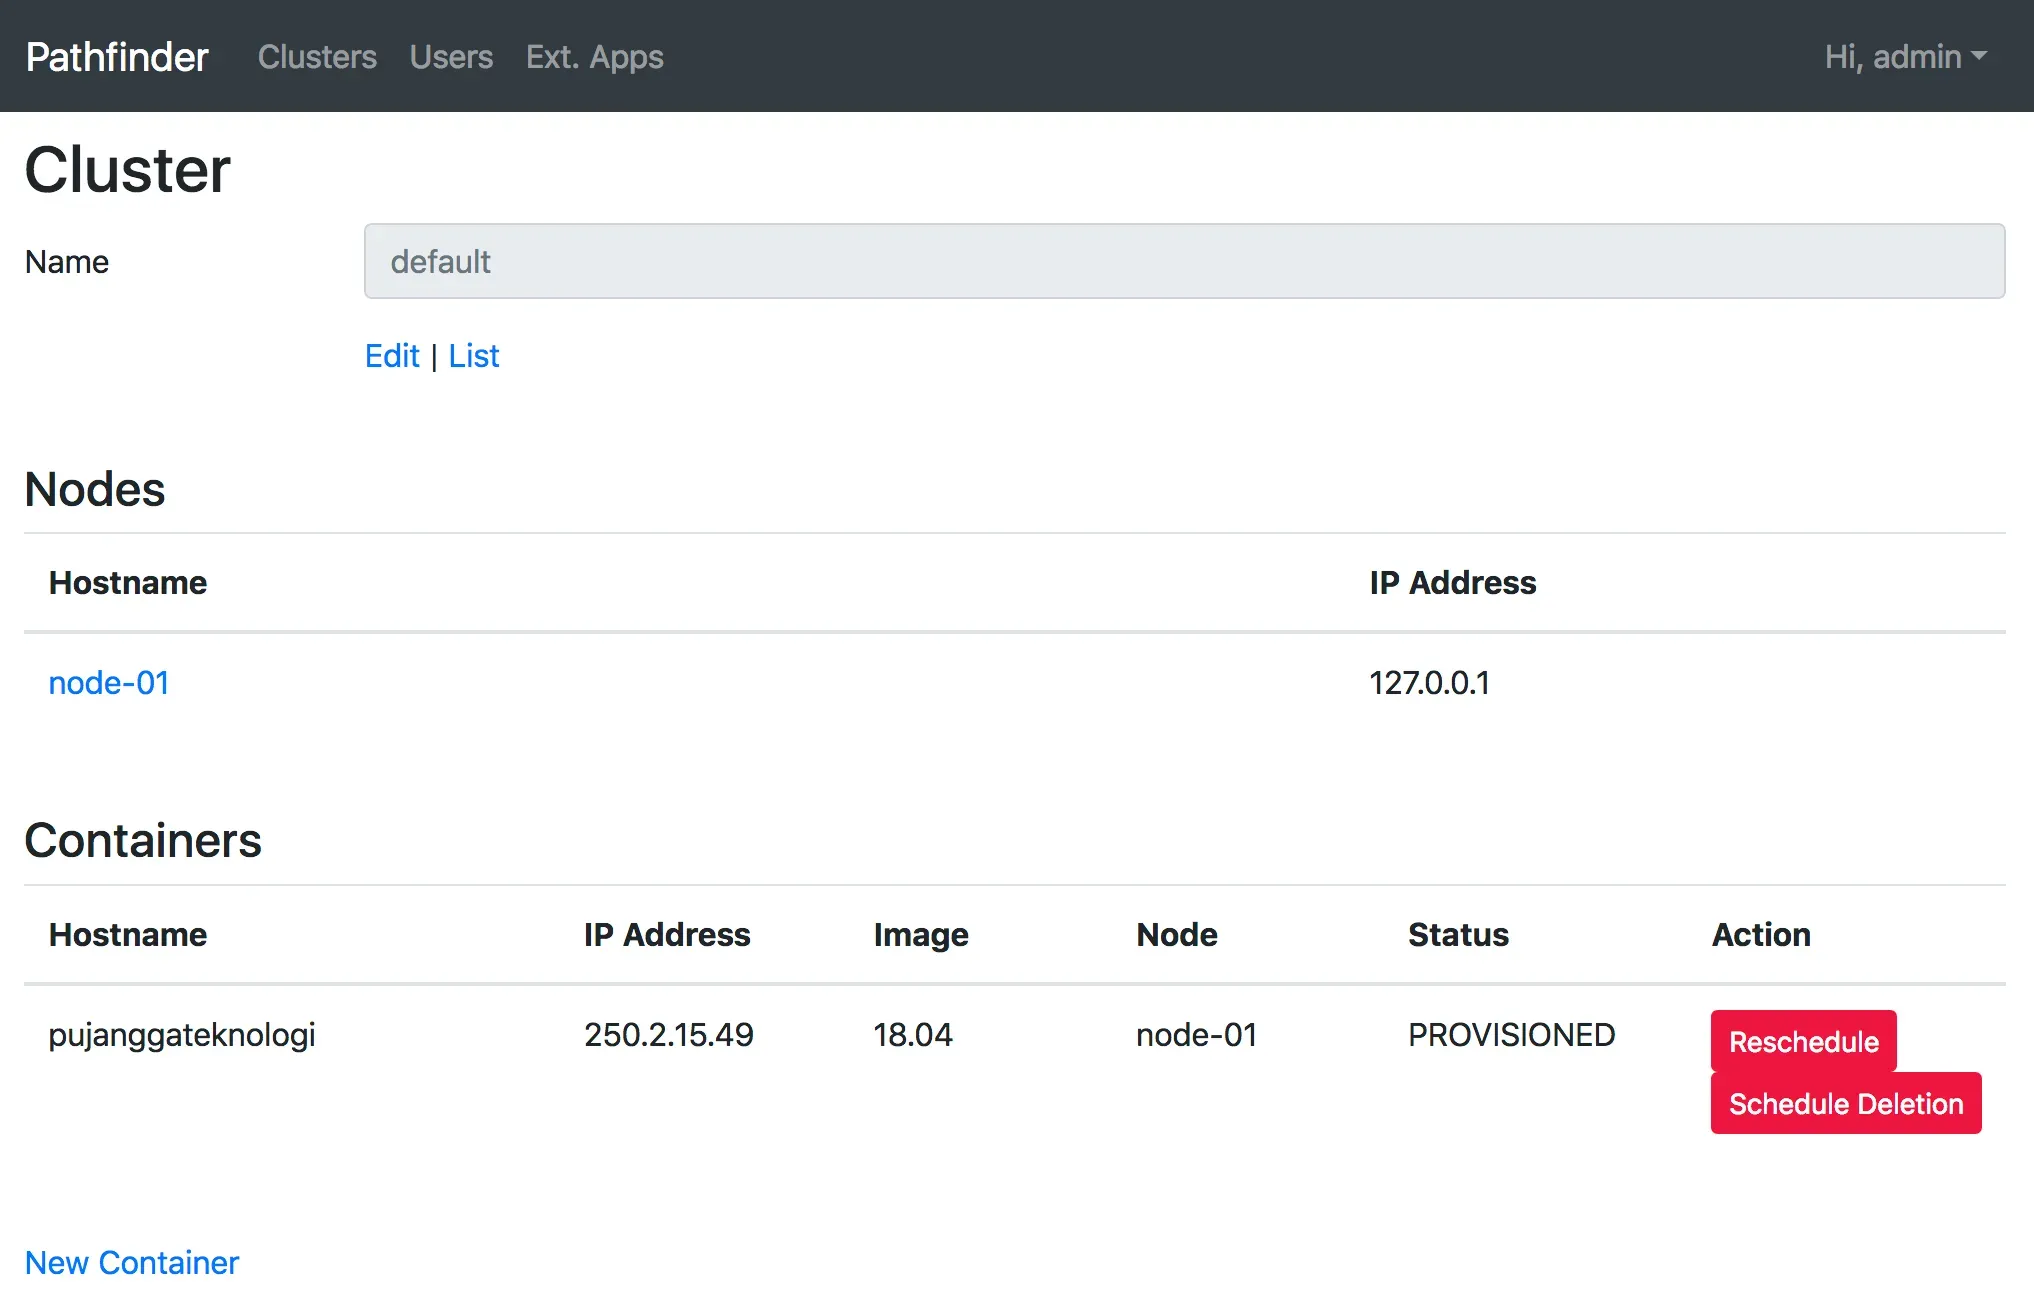The image size is (2034, 1296).
Task: Click the List link beside Edit
Action: tap(474, 356)
